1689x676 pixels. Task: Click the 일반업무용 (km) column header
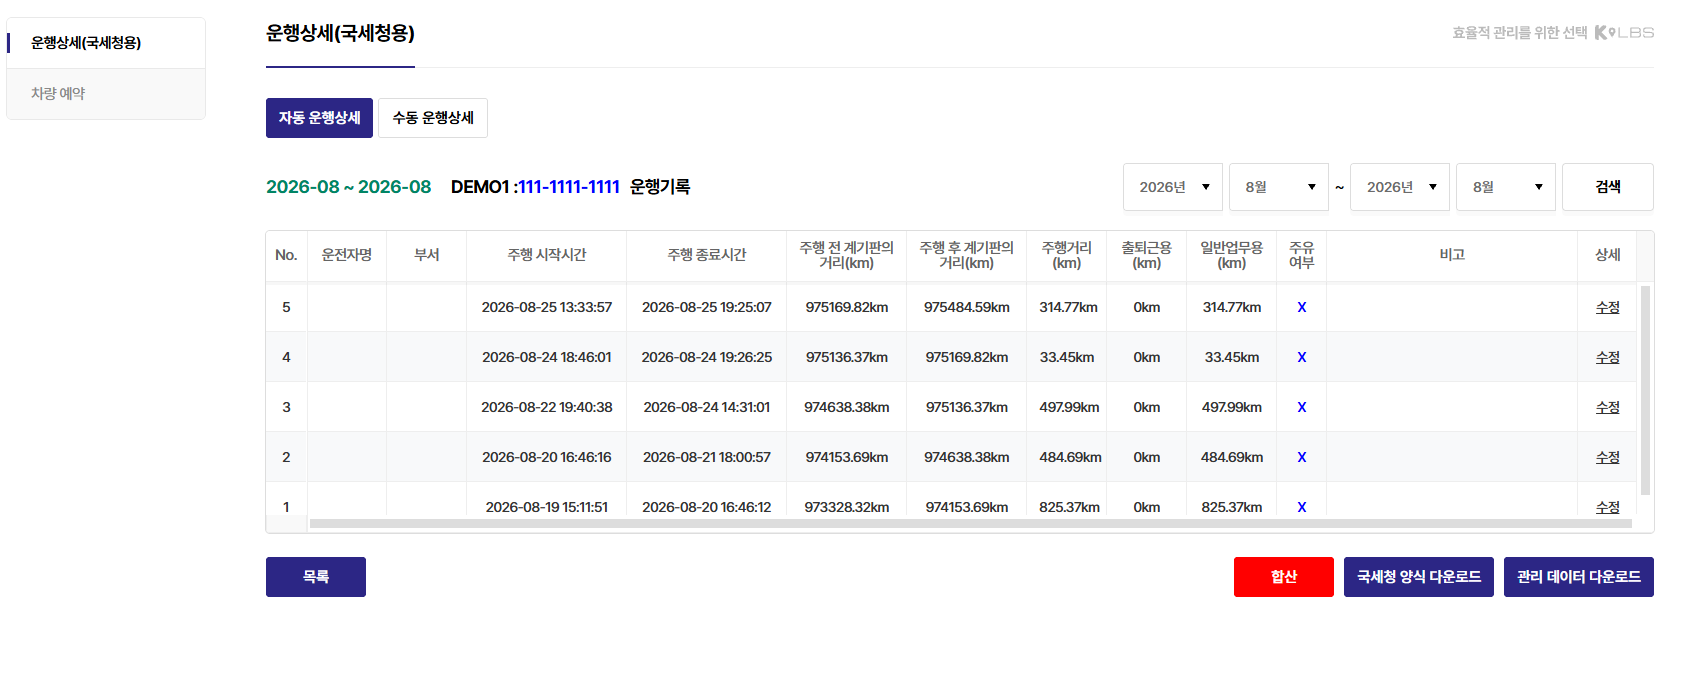click(1232, 255)
